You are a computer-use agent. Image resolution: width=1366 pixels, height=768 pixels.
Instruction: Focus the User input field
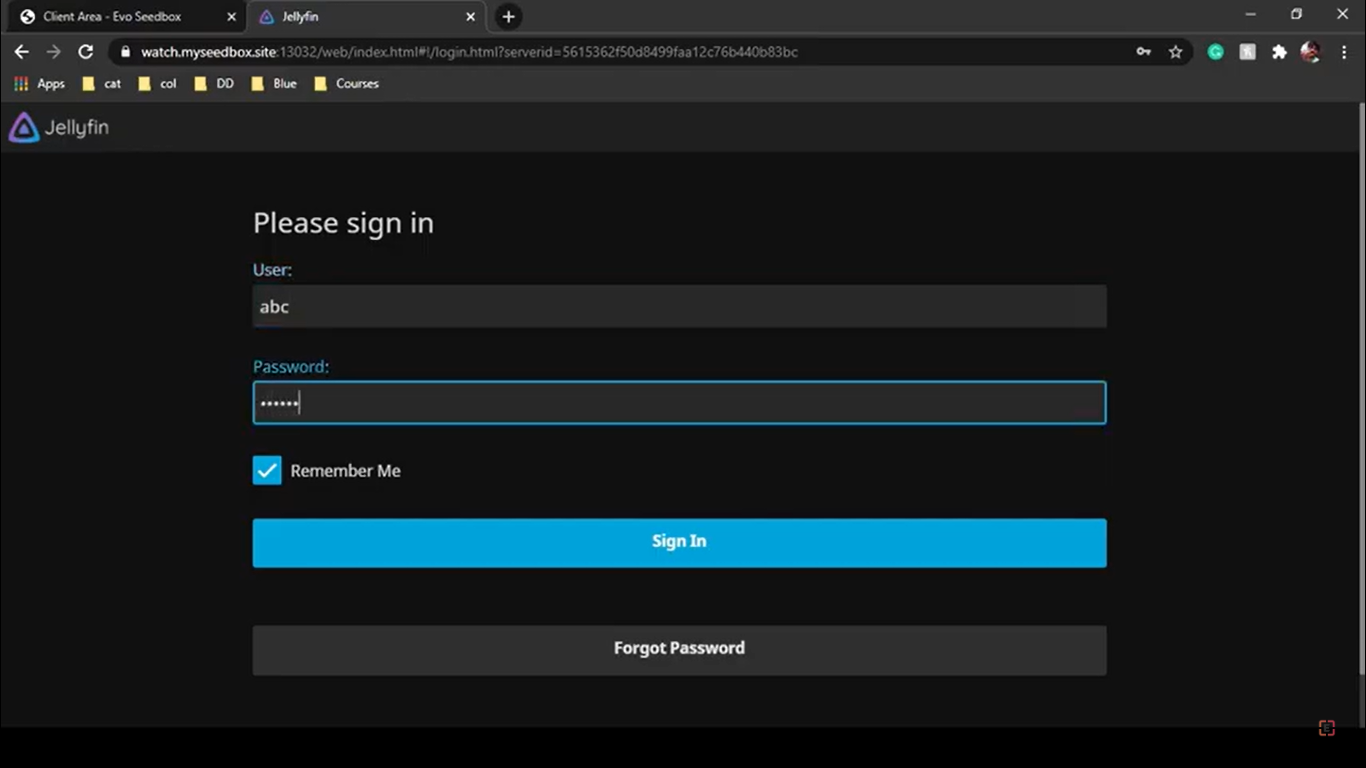point(679,306)
